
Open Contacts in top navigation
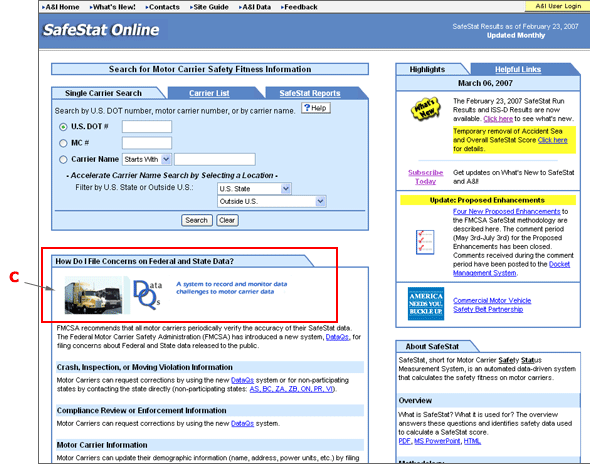(x=163, y=7)
